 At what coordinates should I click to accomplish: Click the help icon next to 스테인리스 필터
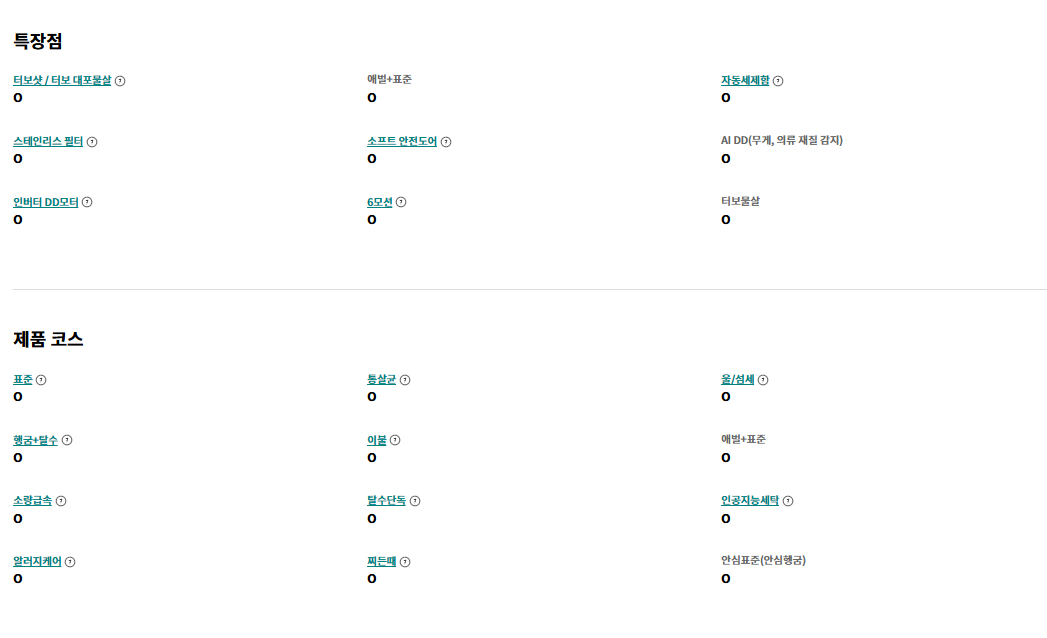(92, 142)
